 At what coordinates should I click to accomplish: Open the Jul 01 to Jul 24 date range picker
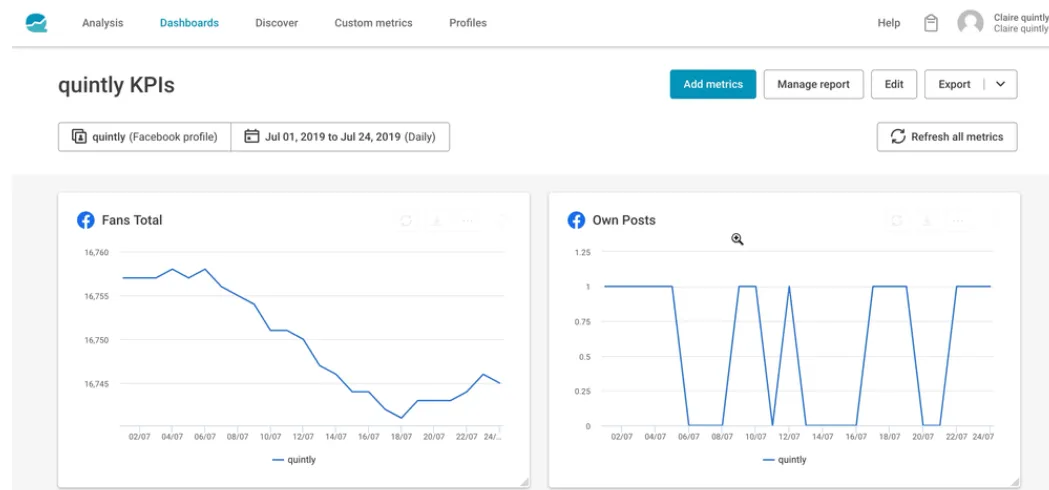pos(340,137)
